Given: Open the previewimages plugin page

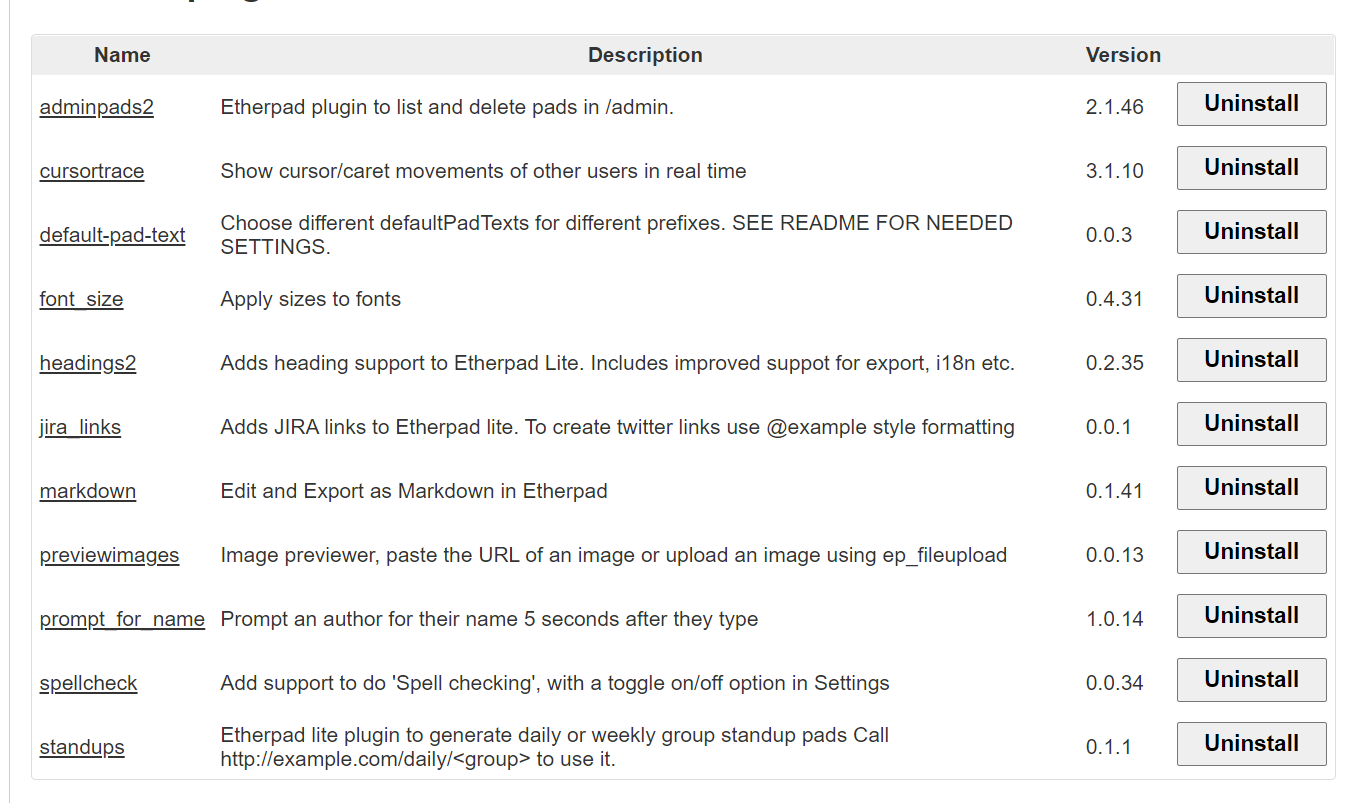Looking at the screenshot, I should pyautogui.click(x=109, y=555).
